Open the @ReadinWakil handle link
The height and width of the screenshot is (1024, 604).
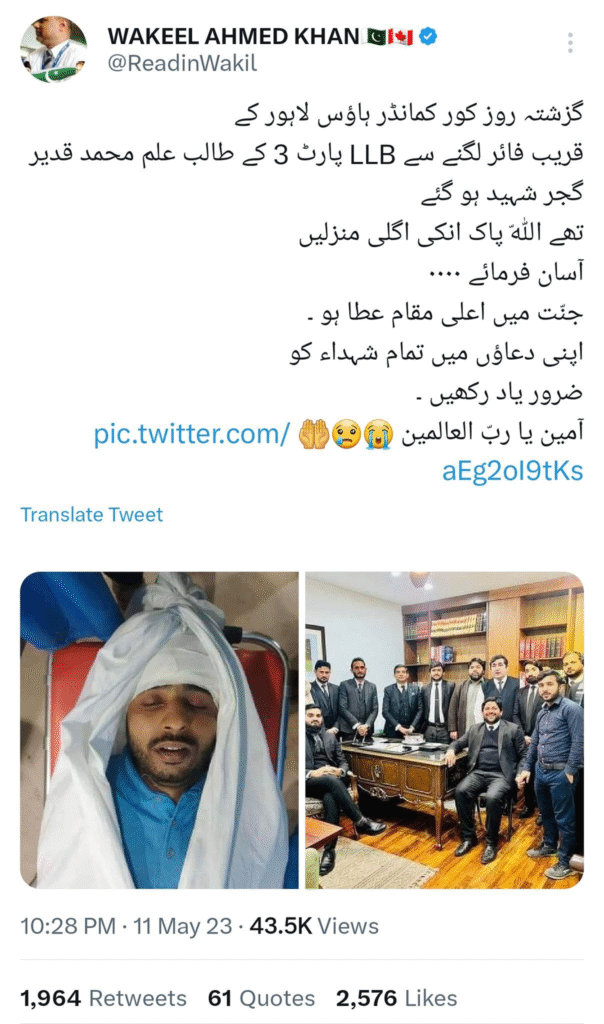[182, 63]
